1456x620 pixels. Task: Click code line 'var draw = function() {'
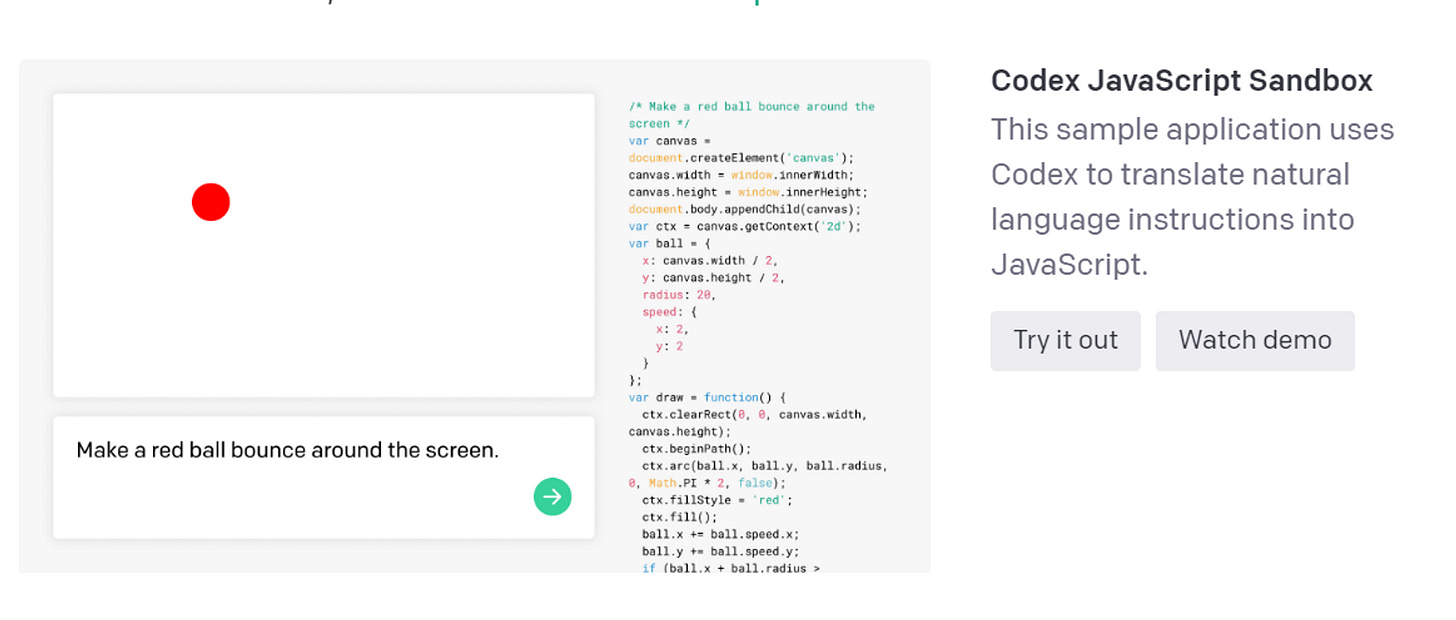pyautogui.click(x=708, y=397)
